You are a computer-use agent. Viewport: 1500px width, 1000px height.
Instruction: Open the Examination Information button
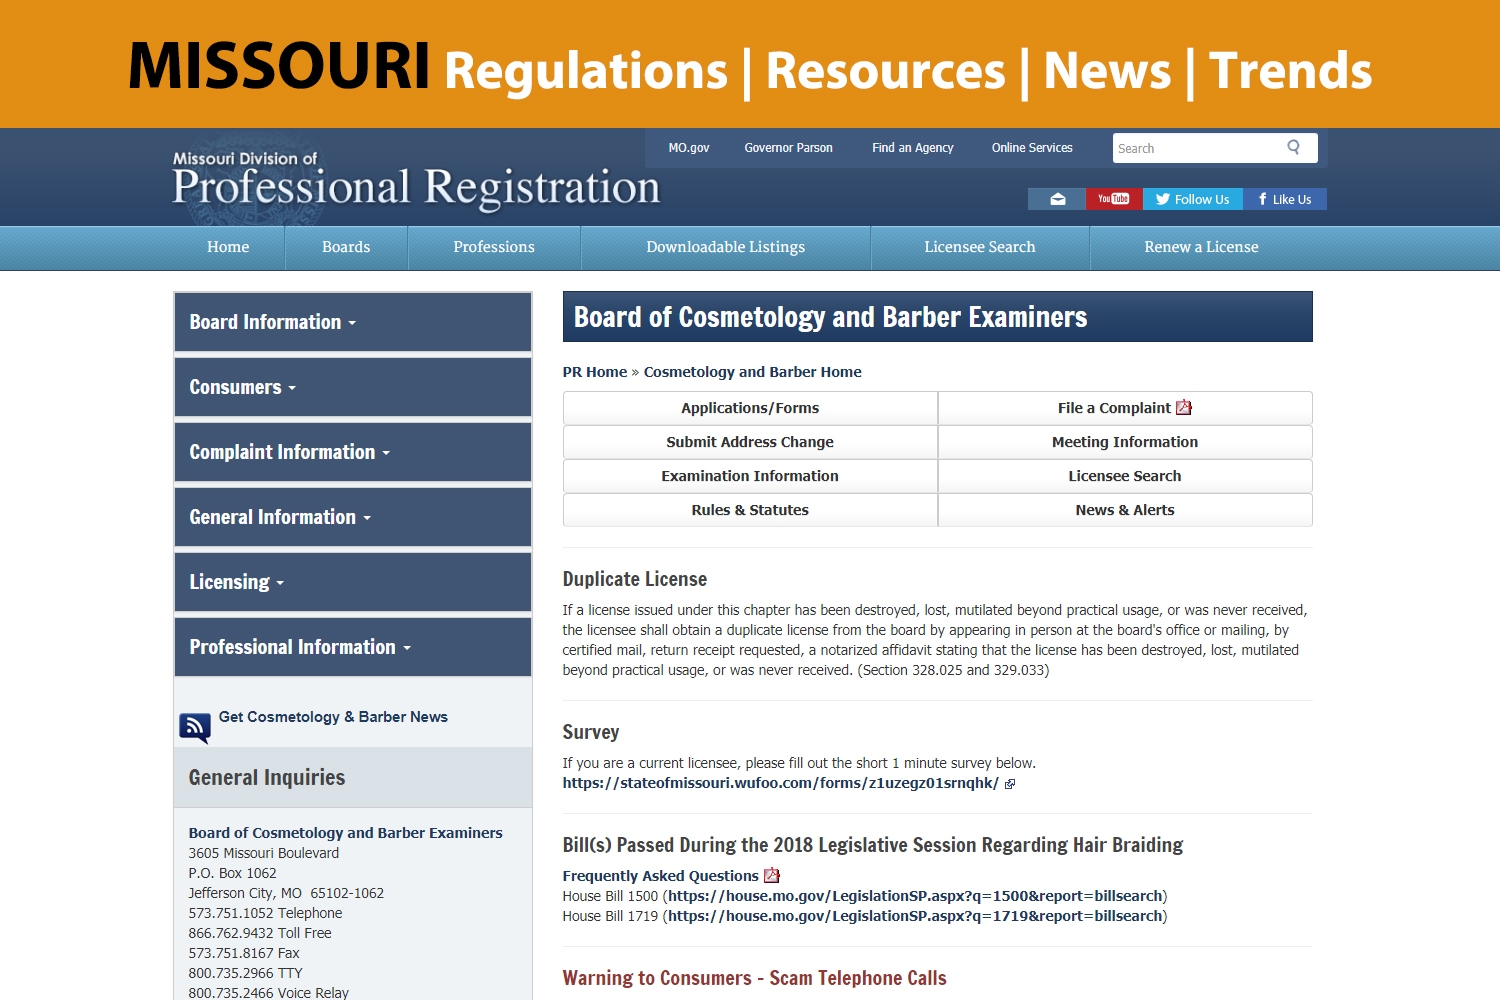coord(750,476)
